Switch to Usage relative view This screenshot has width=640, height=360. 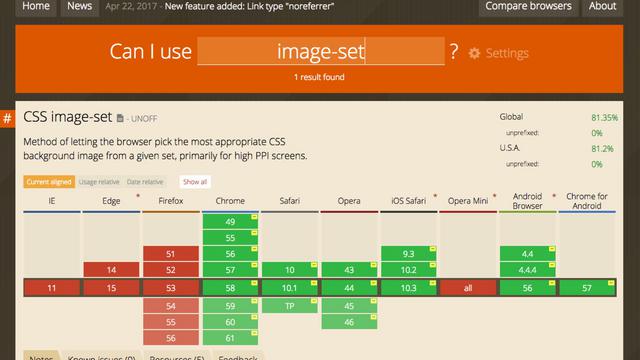pos(99,182)
